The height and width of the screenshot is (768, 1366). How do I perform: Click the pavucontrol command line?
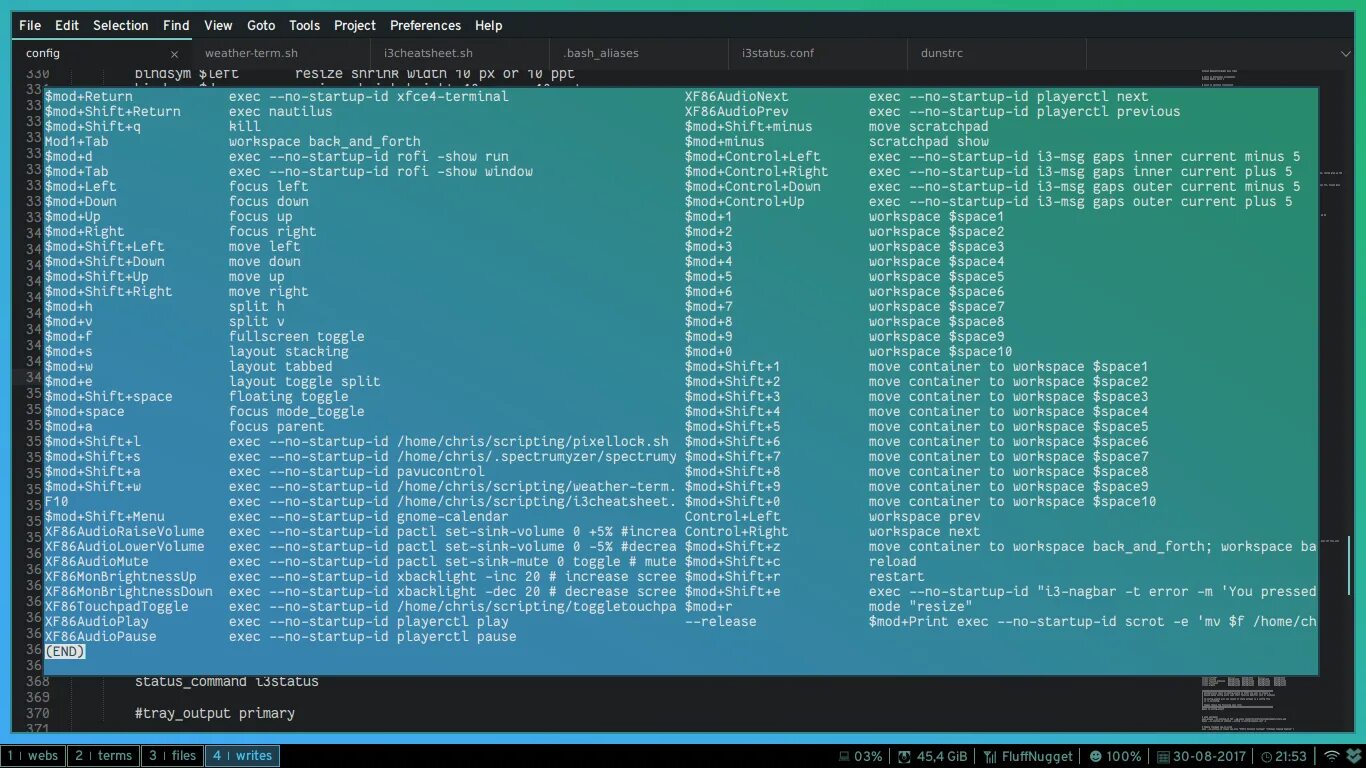(356, 471)
